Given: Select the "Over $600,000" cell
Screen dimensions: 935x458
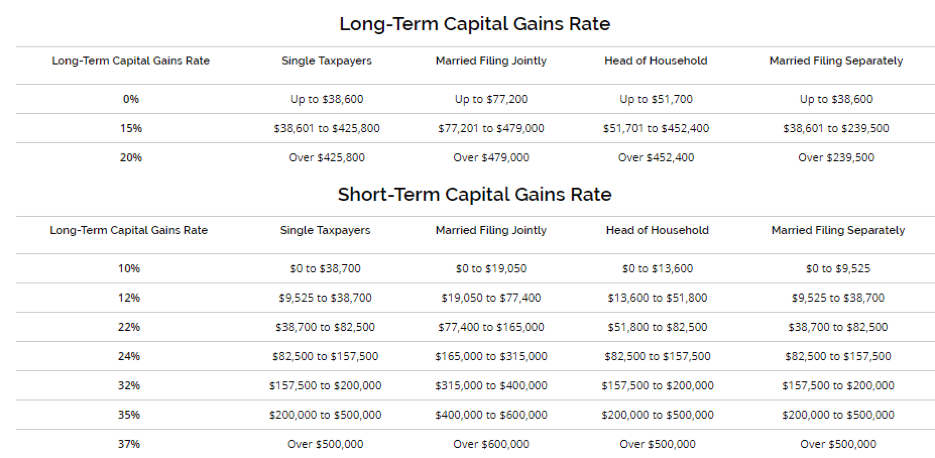Looking at the screenshot, I should point(491,443).
